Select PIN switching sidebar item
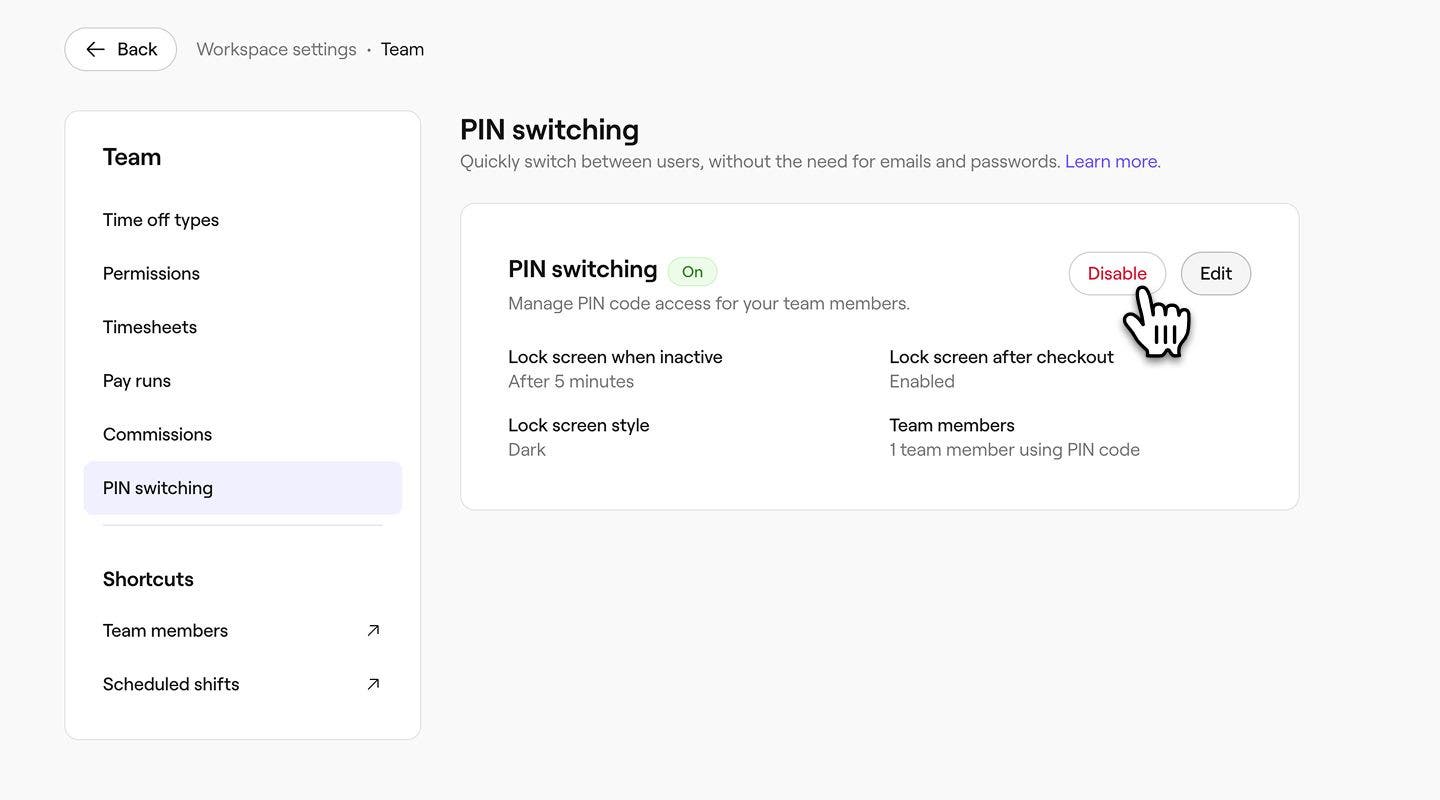The width and height of the screenshot is (1440, 800). coord(158,488)
